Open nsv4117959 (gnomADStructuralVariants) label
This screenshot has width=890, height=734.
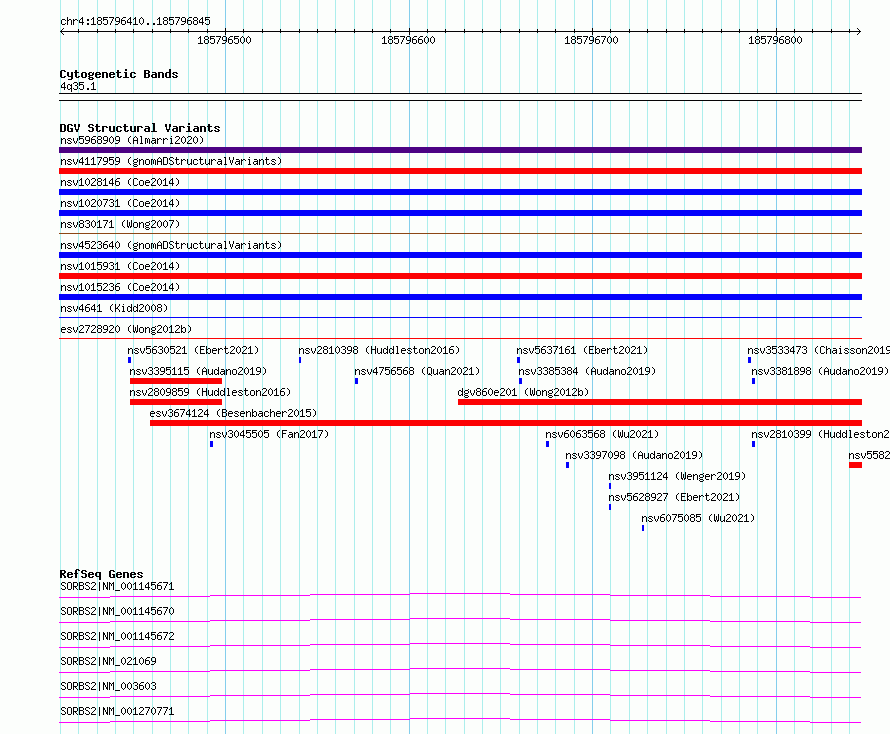point(171,161)
